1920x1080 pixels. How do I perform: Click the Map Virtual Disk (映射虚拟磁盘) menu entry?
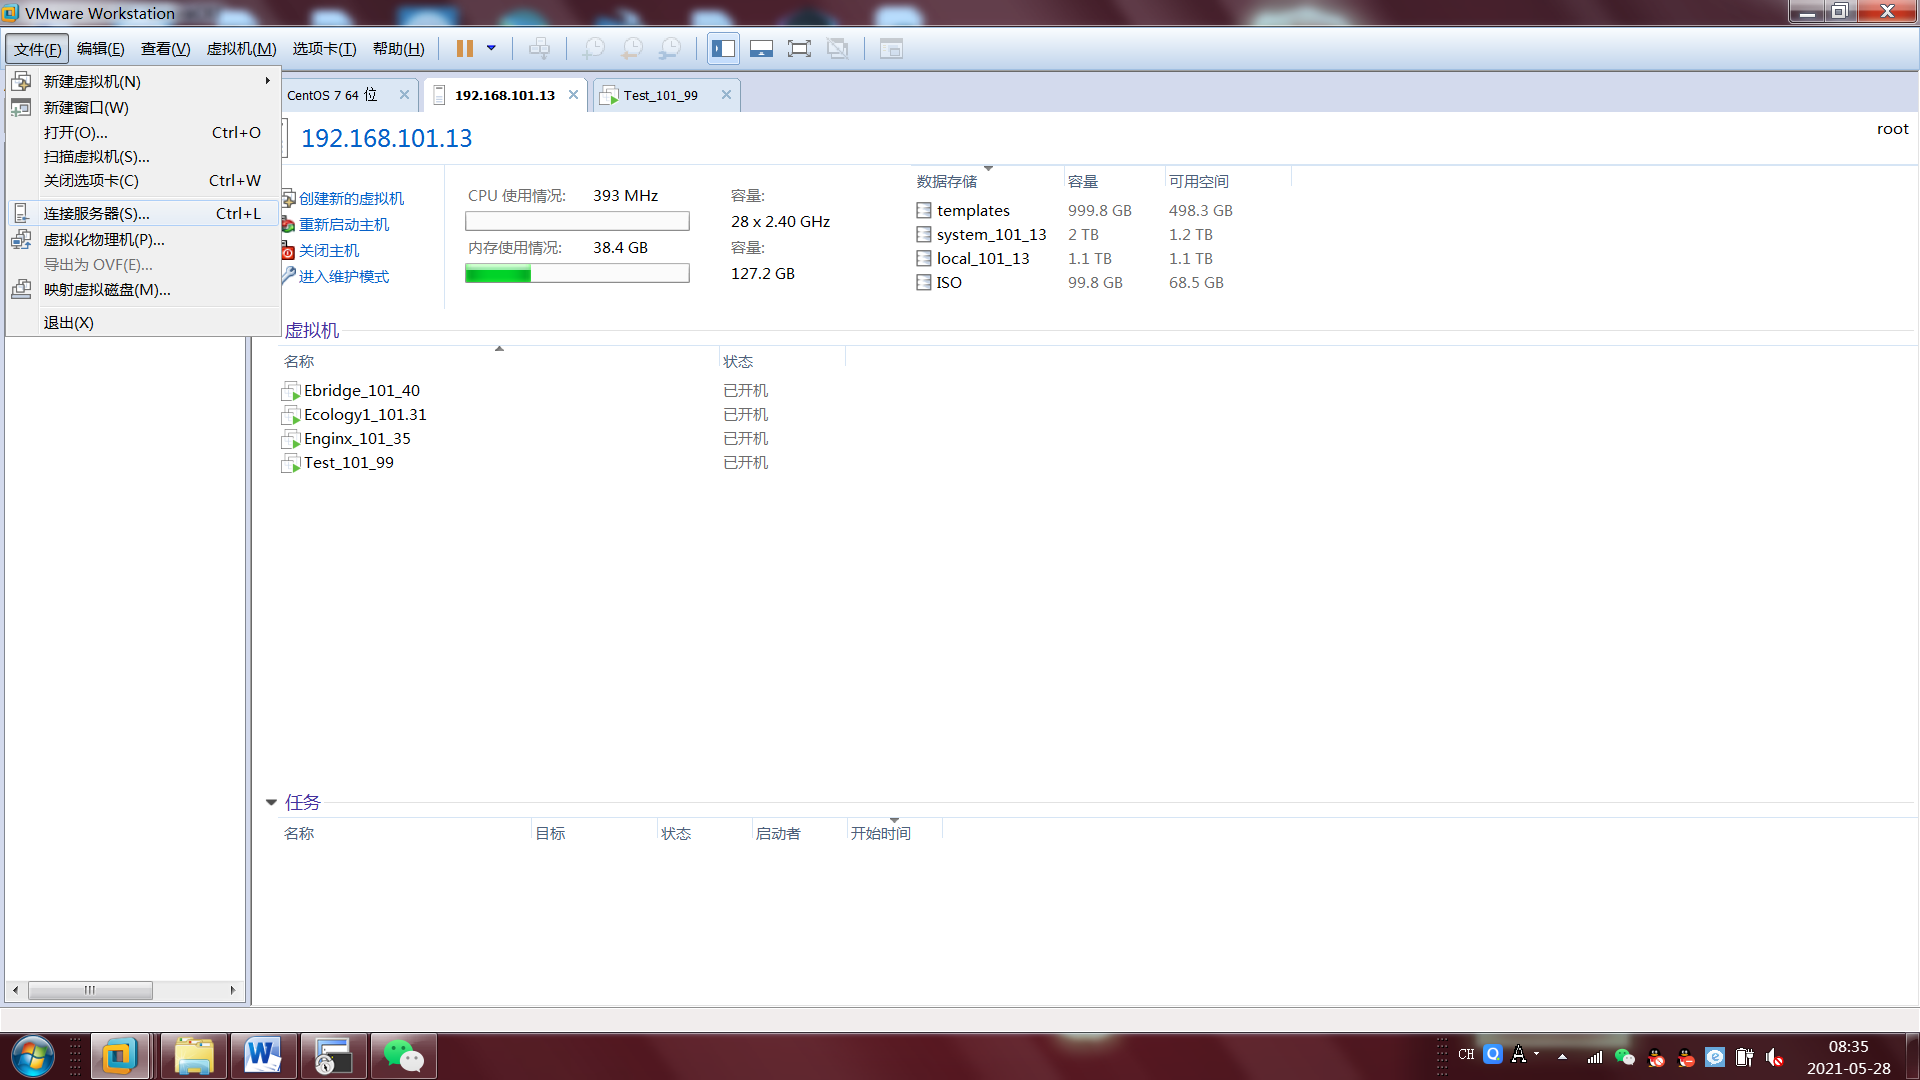tap(107, 290)
